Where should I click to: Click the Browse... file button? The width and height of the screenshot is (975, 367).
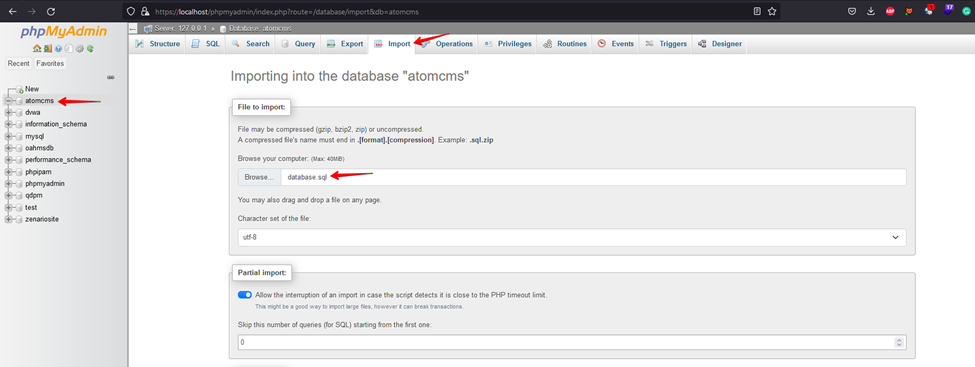coord(259,177)
